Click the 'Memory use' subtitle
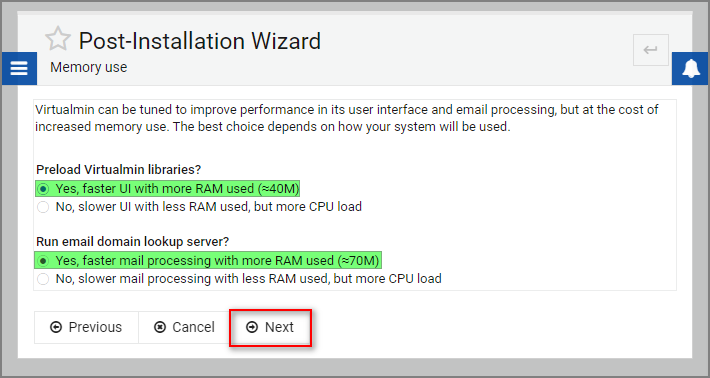 tap(89, 67)
